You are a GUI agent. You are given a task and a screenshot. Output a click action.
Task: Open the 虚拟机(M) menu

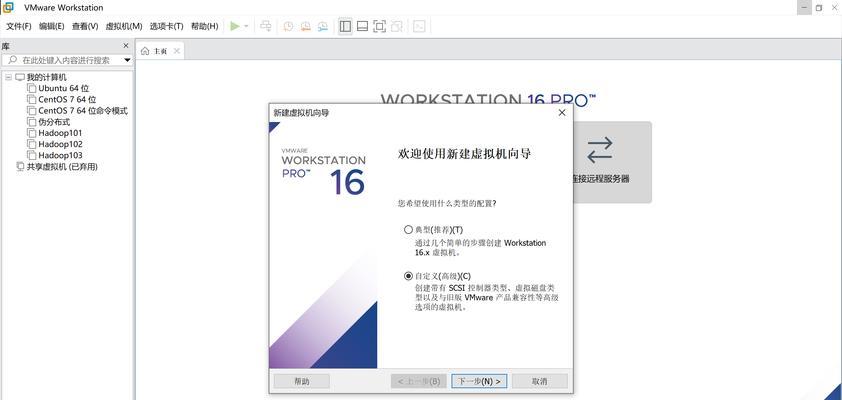pos(124,26)
